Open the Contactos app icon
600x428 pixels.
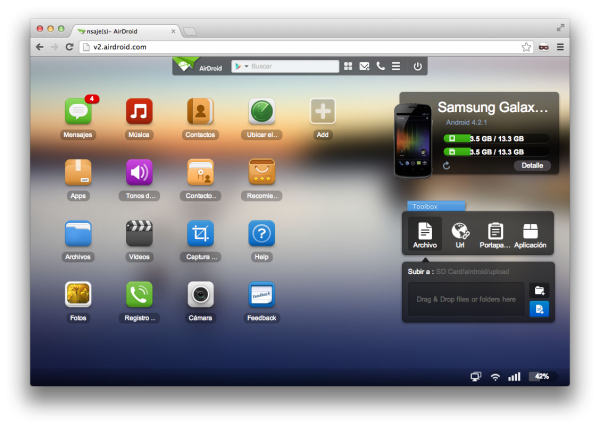200,111
